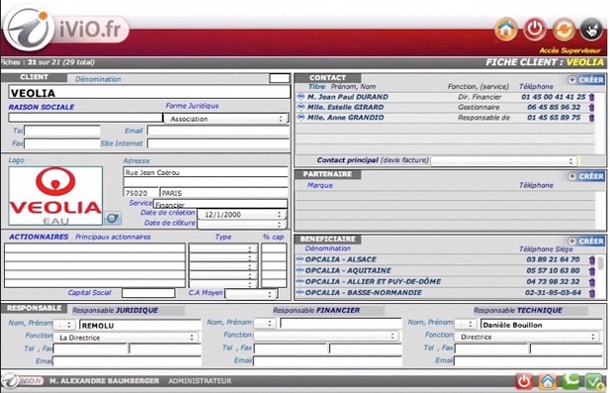Click CRÉER button in CONTACT section
610x393 pixels.
coord(586,80)
